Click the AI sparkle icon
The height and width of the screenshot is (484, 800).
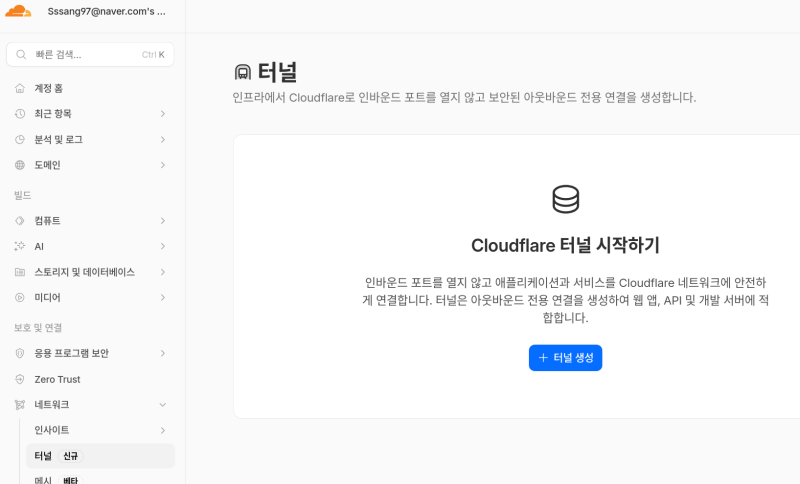20,246
